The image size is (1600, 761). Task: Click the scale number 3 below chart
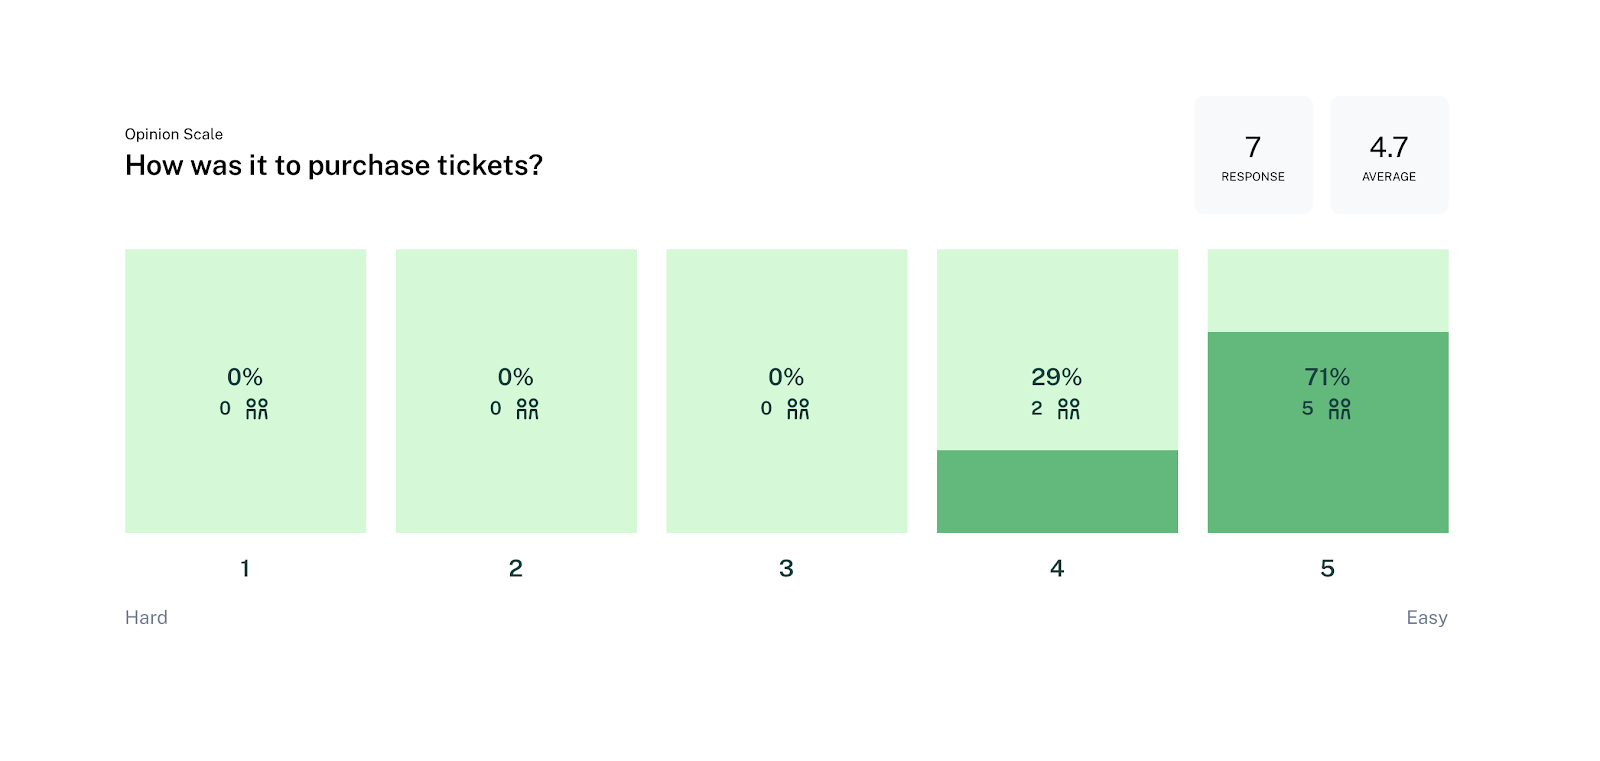point(786,568)
